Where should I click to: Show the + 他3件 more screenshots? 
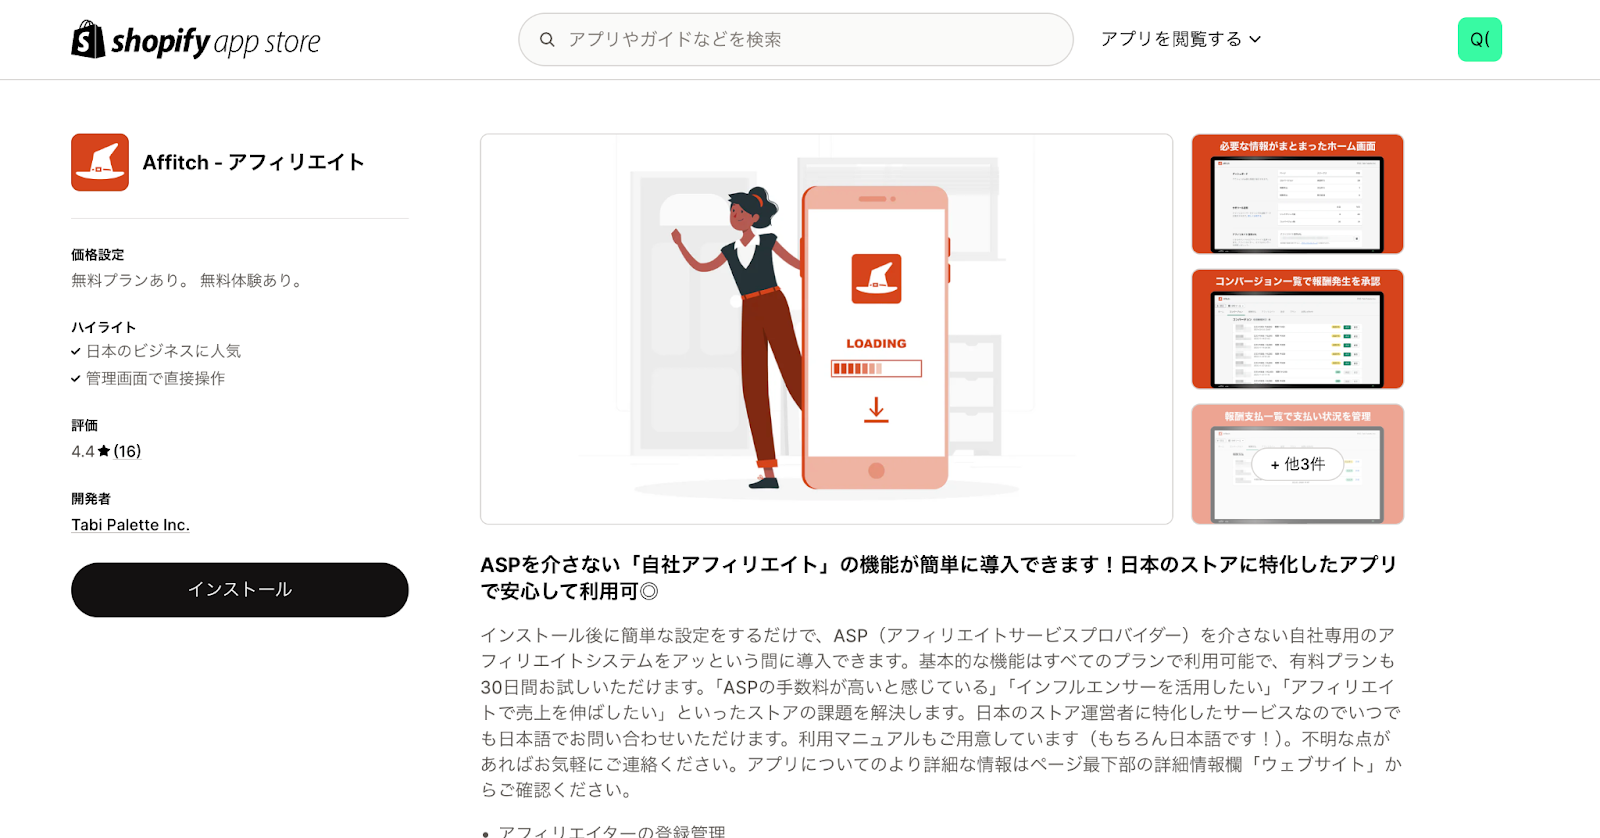1298,464
